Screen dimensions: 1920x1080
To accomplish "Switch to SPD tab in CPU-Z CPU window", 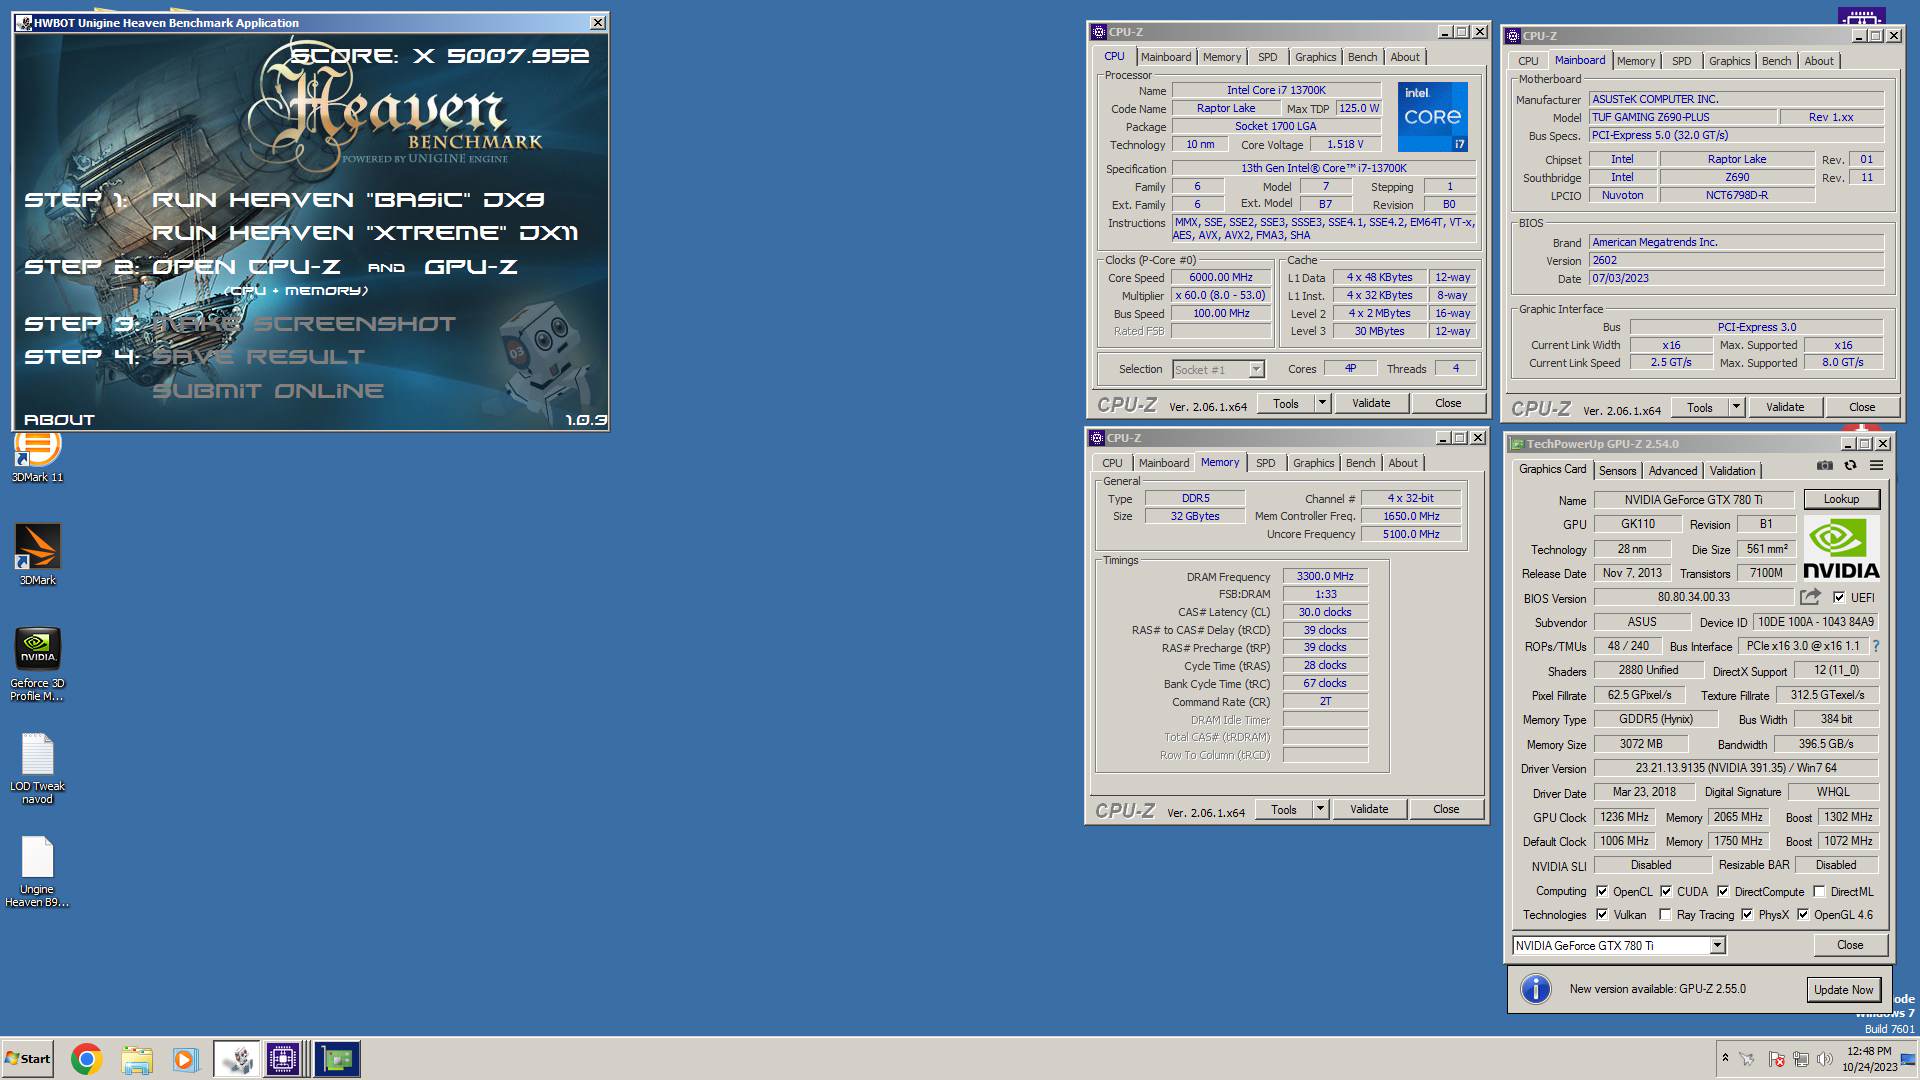I will click(1267, 57).
